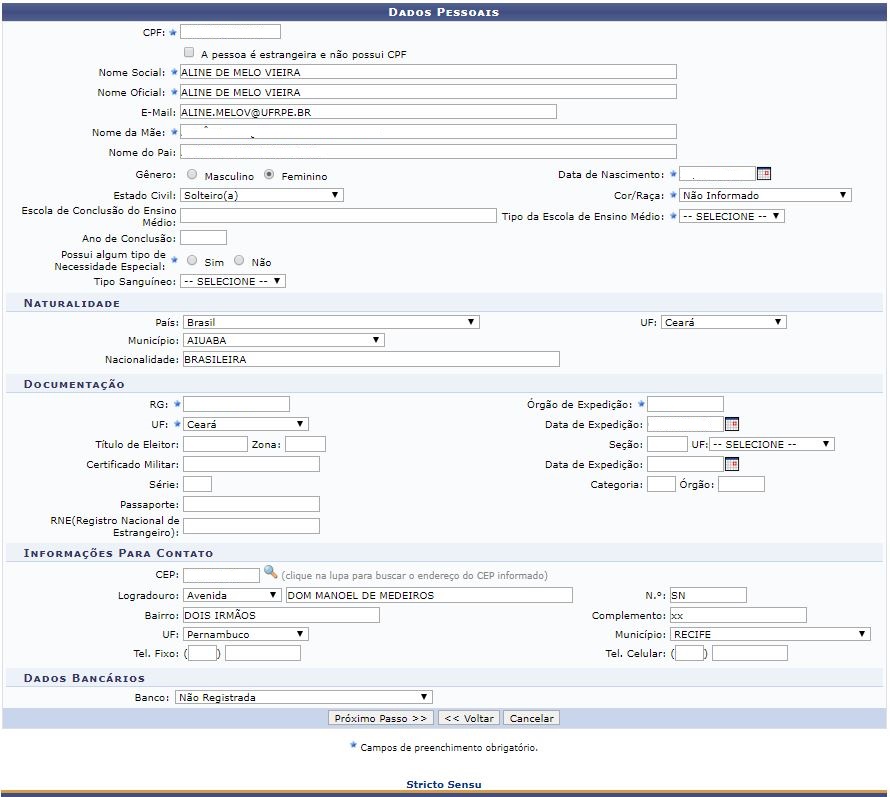Click the RG input field
Screen dimensions: 890x797
click(236, 404)
